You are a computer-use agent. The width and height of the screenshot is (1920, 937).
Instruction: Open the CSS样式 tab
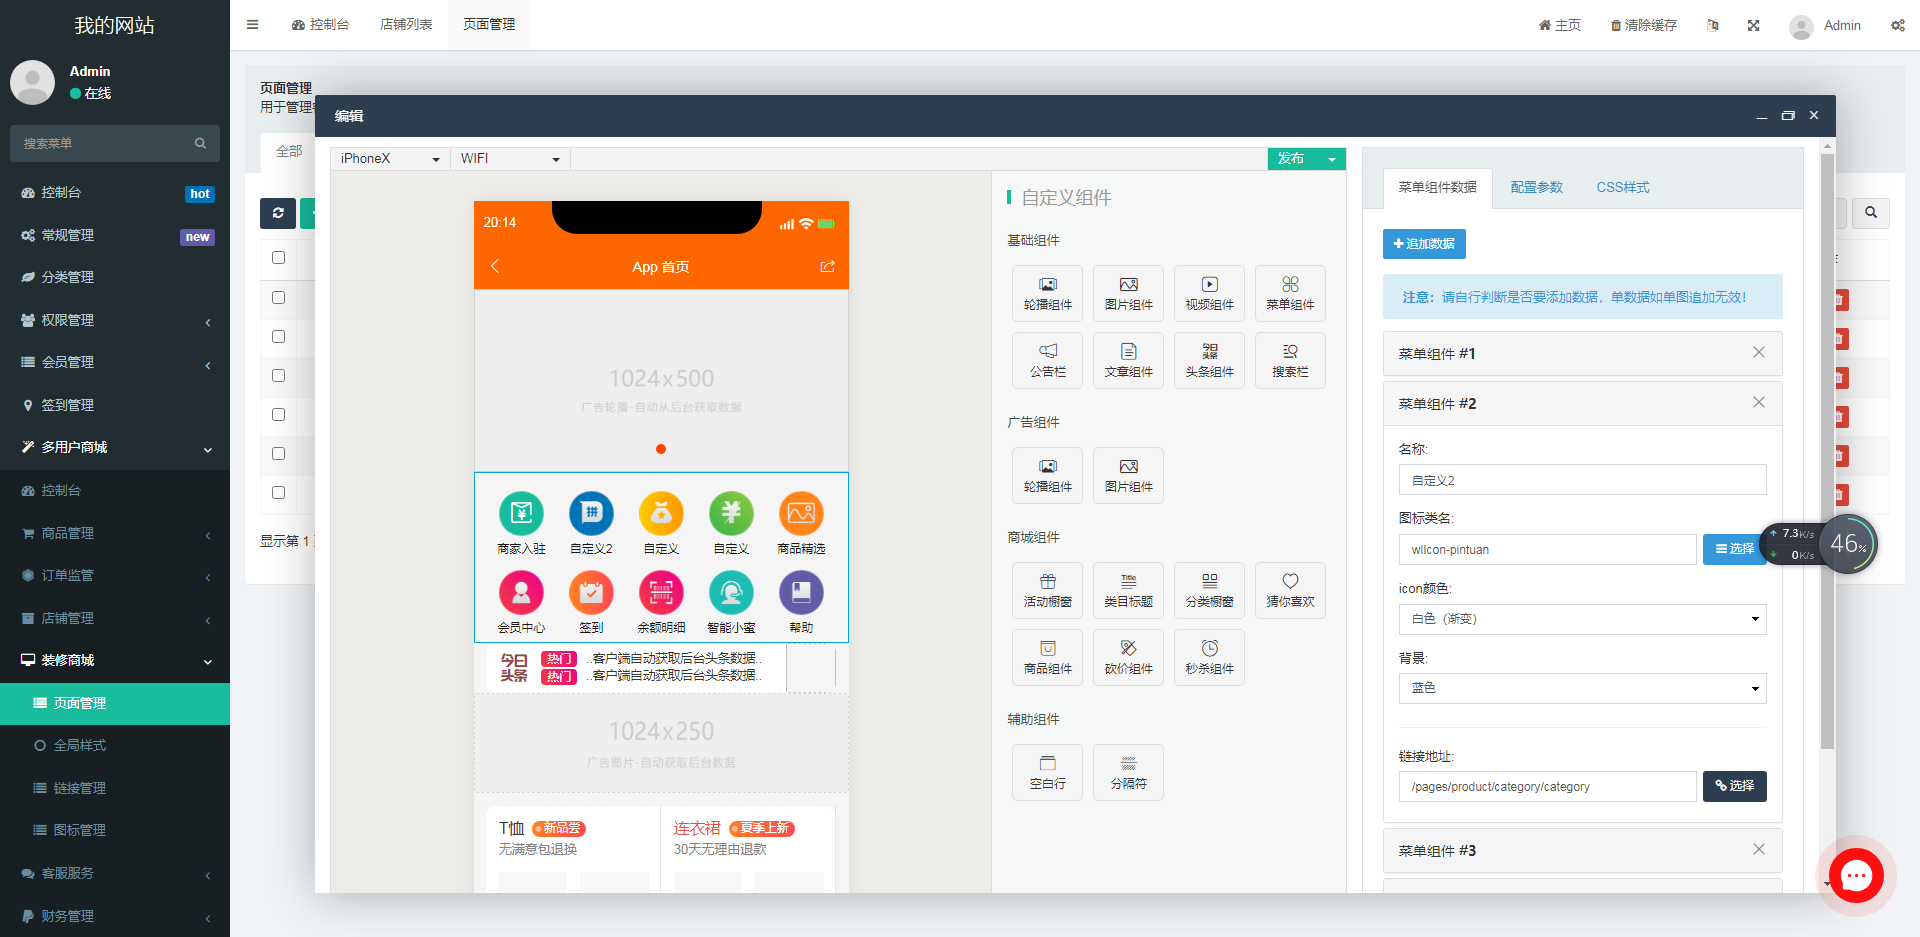1622,188
